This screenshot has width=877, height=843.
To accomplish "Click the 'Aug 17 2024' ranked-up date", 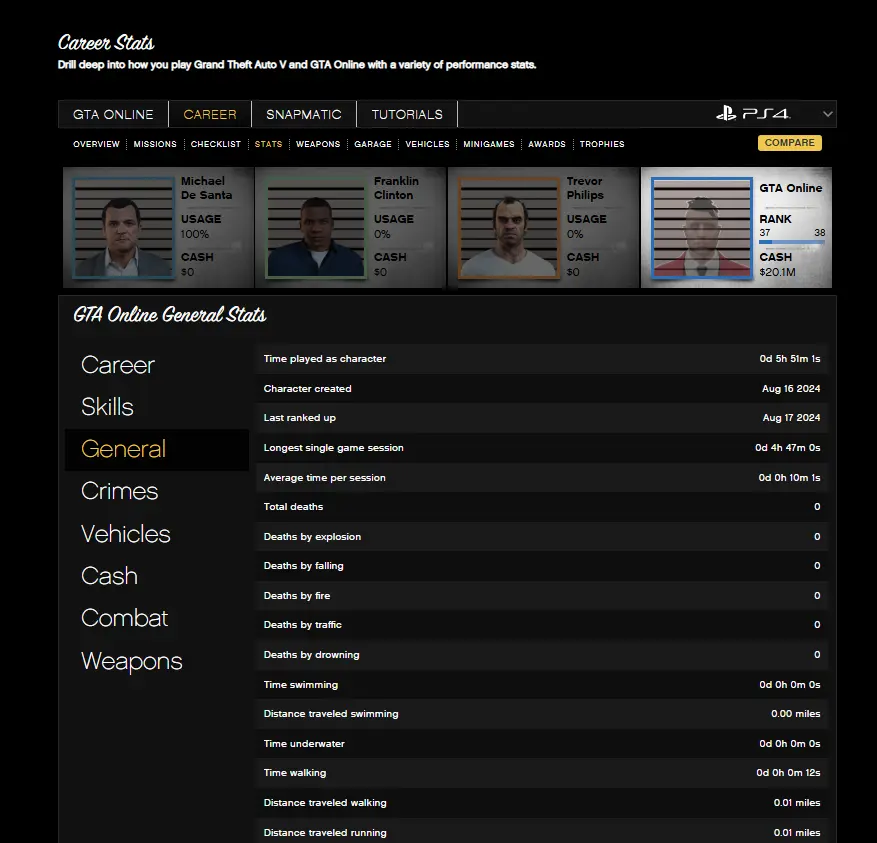I will point(791,418).
